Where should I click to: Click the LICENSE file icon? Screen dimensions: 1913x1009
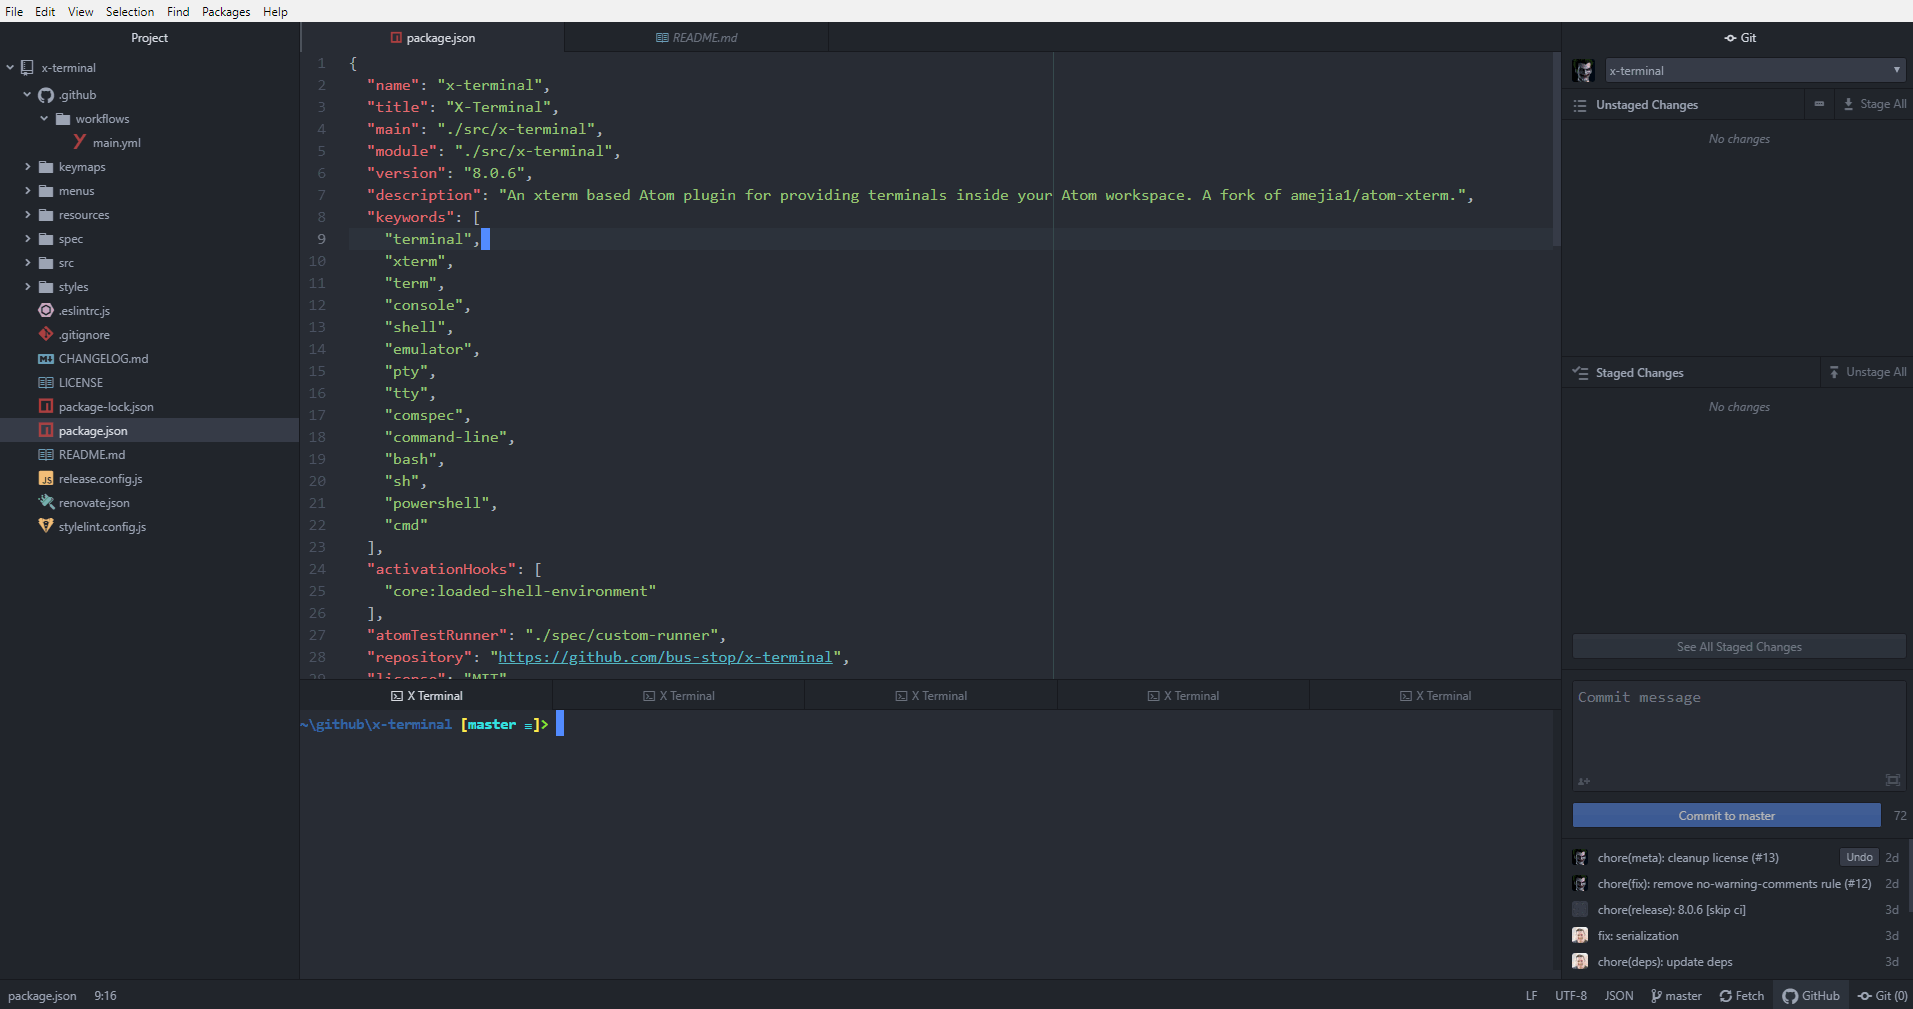coord(46,382)
